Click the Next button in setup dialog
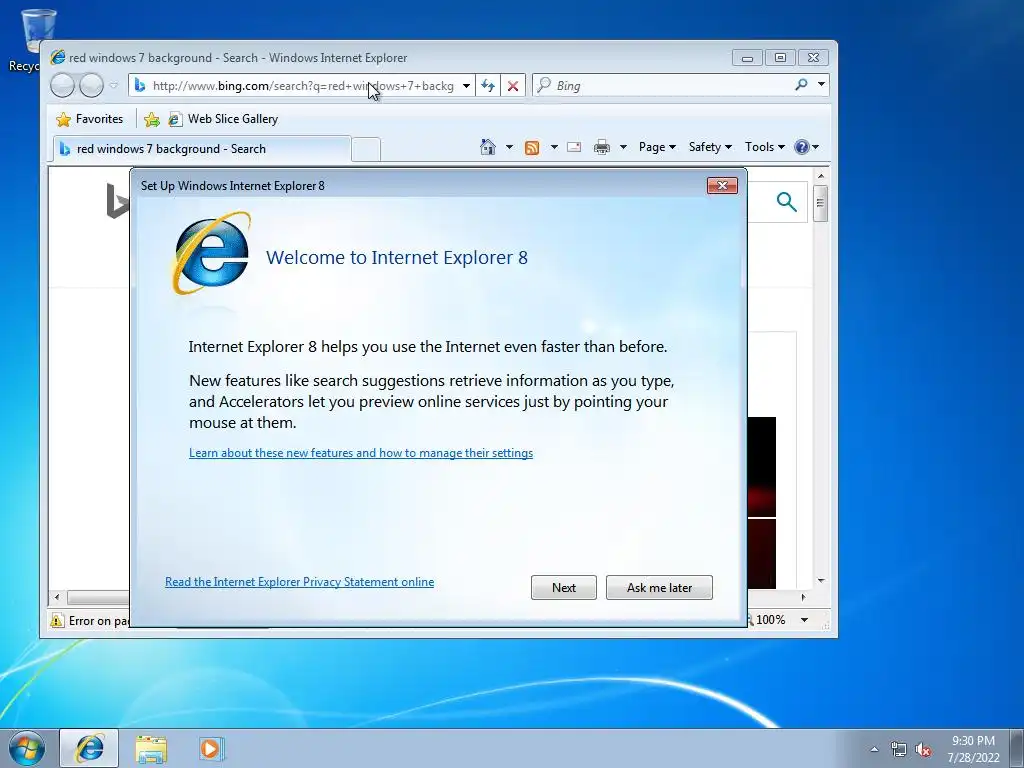Screen dimensions: 1024x768 564,588
